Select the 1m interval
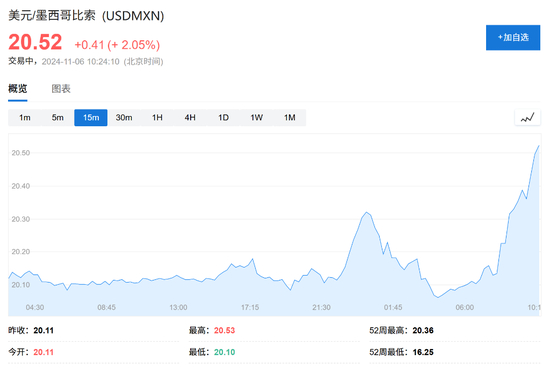 [x=25, y=118]
